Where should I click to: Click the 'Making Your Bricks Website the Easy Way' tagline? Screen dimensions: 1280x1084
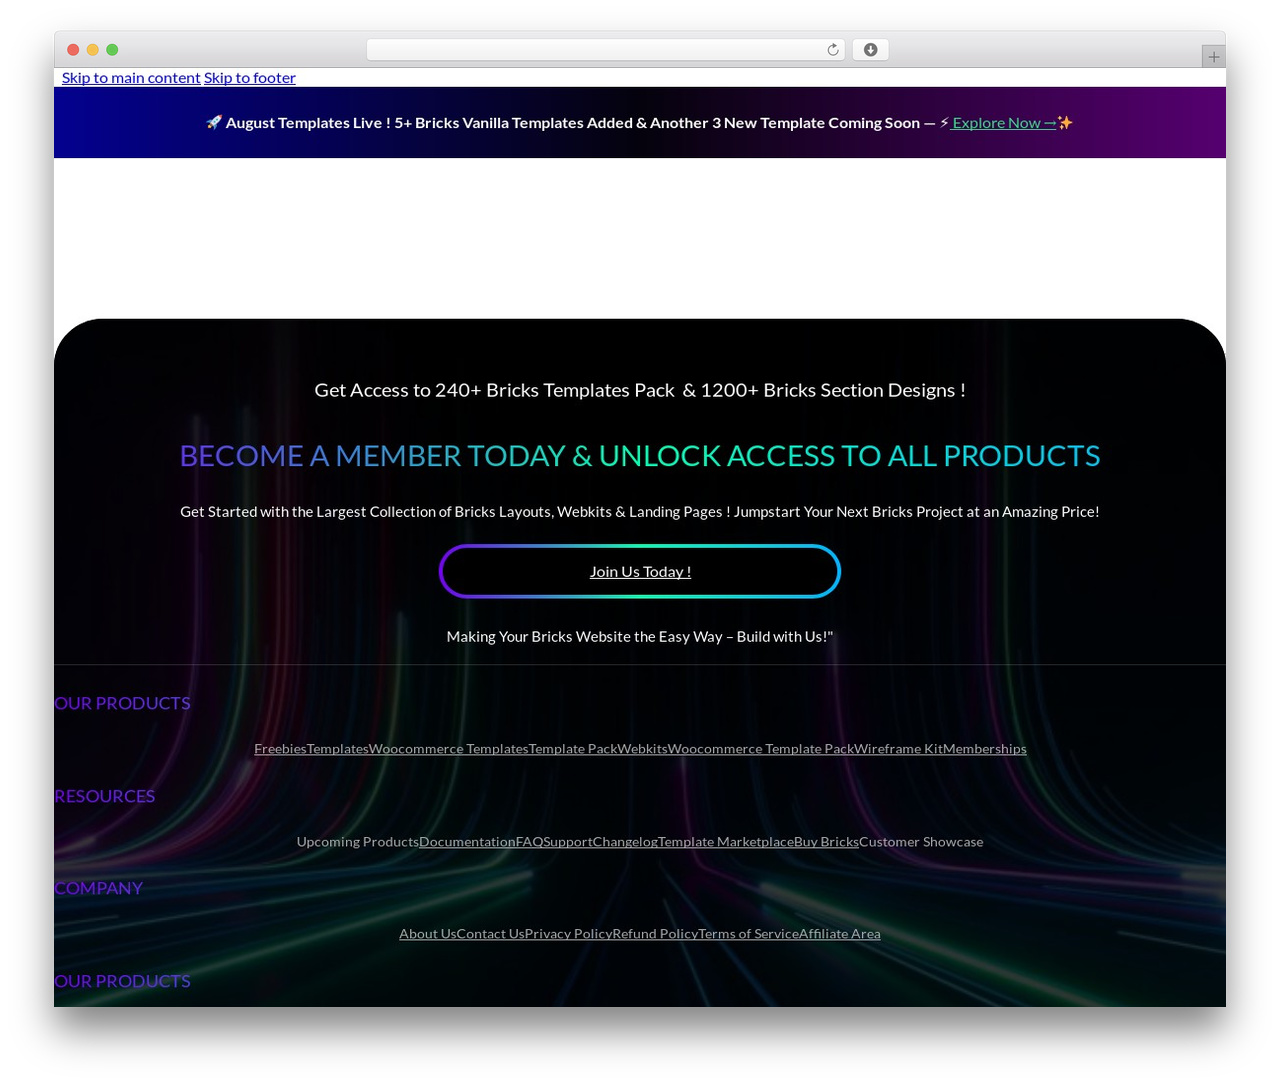coord(640,637)
